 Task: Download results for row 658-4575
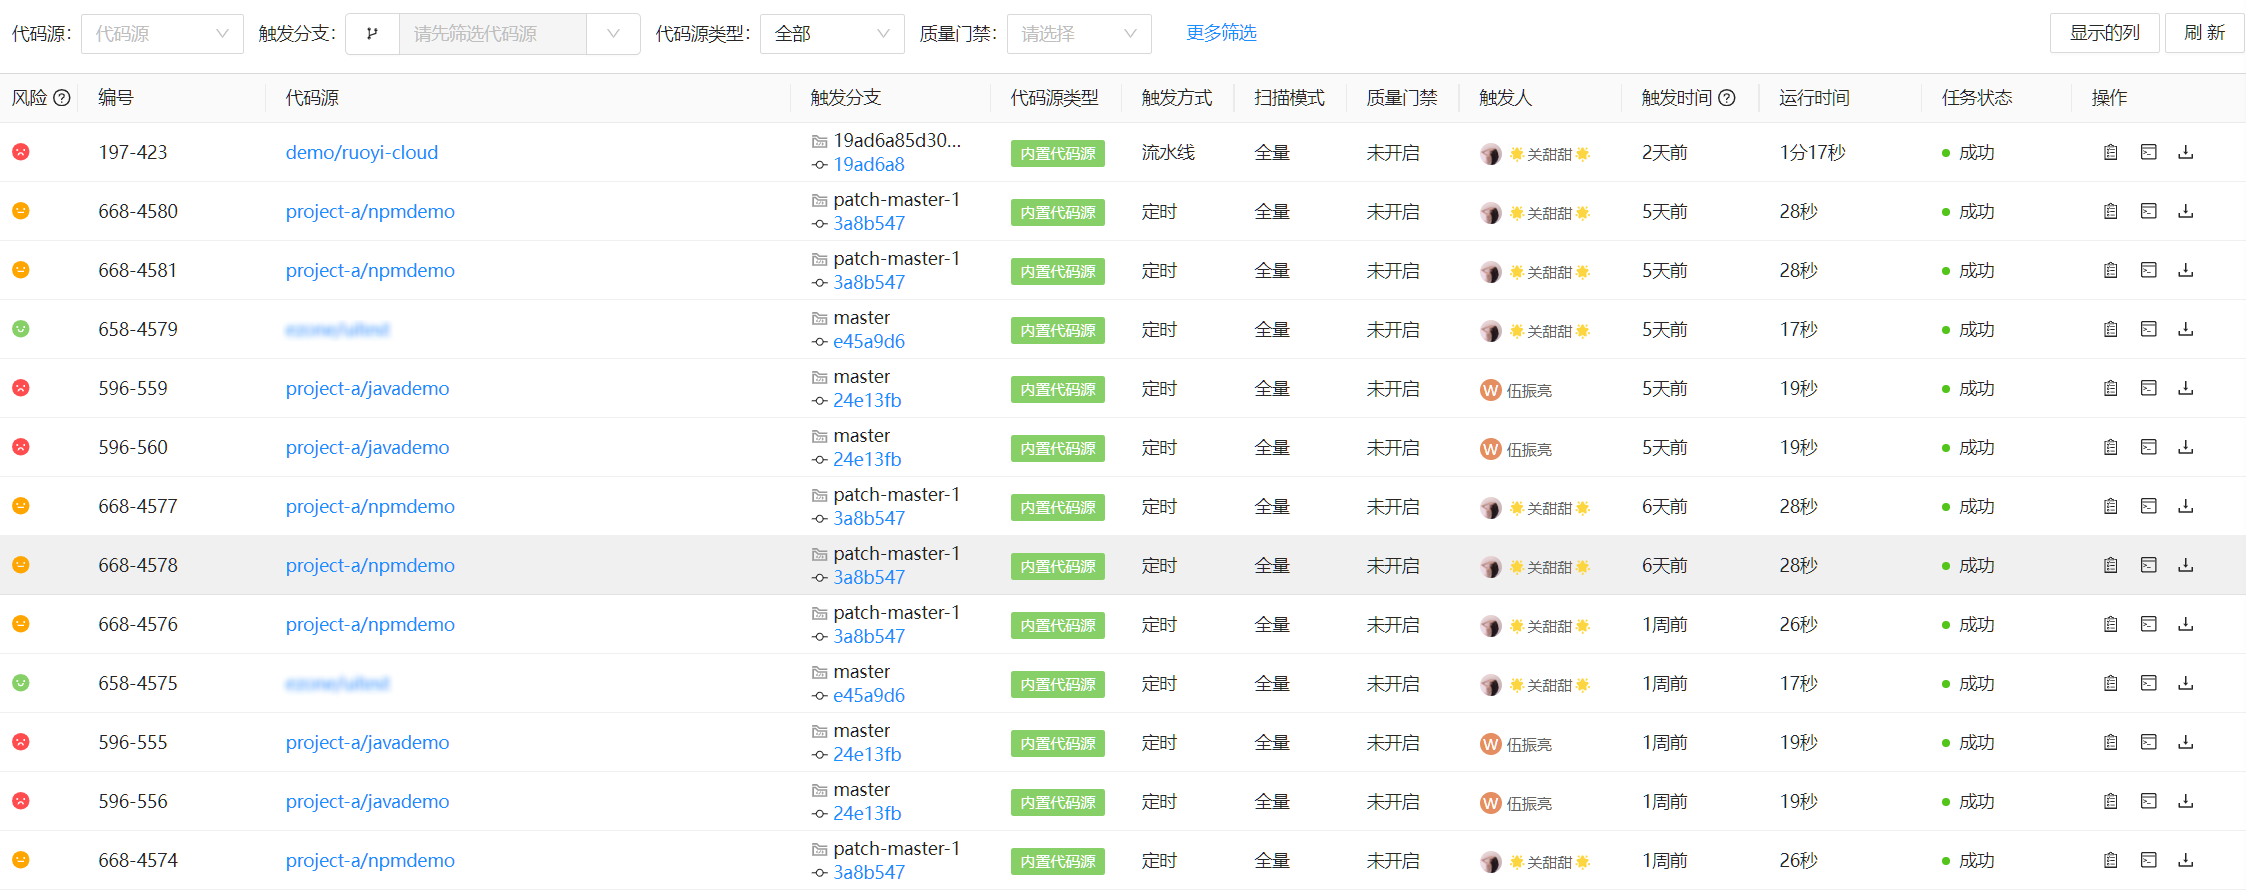(x=2186, y=683)
